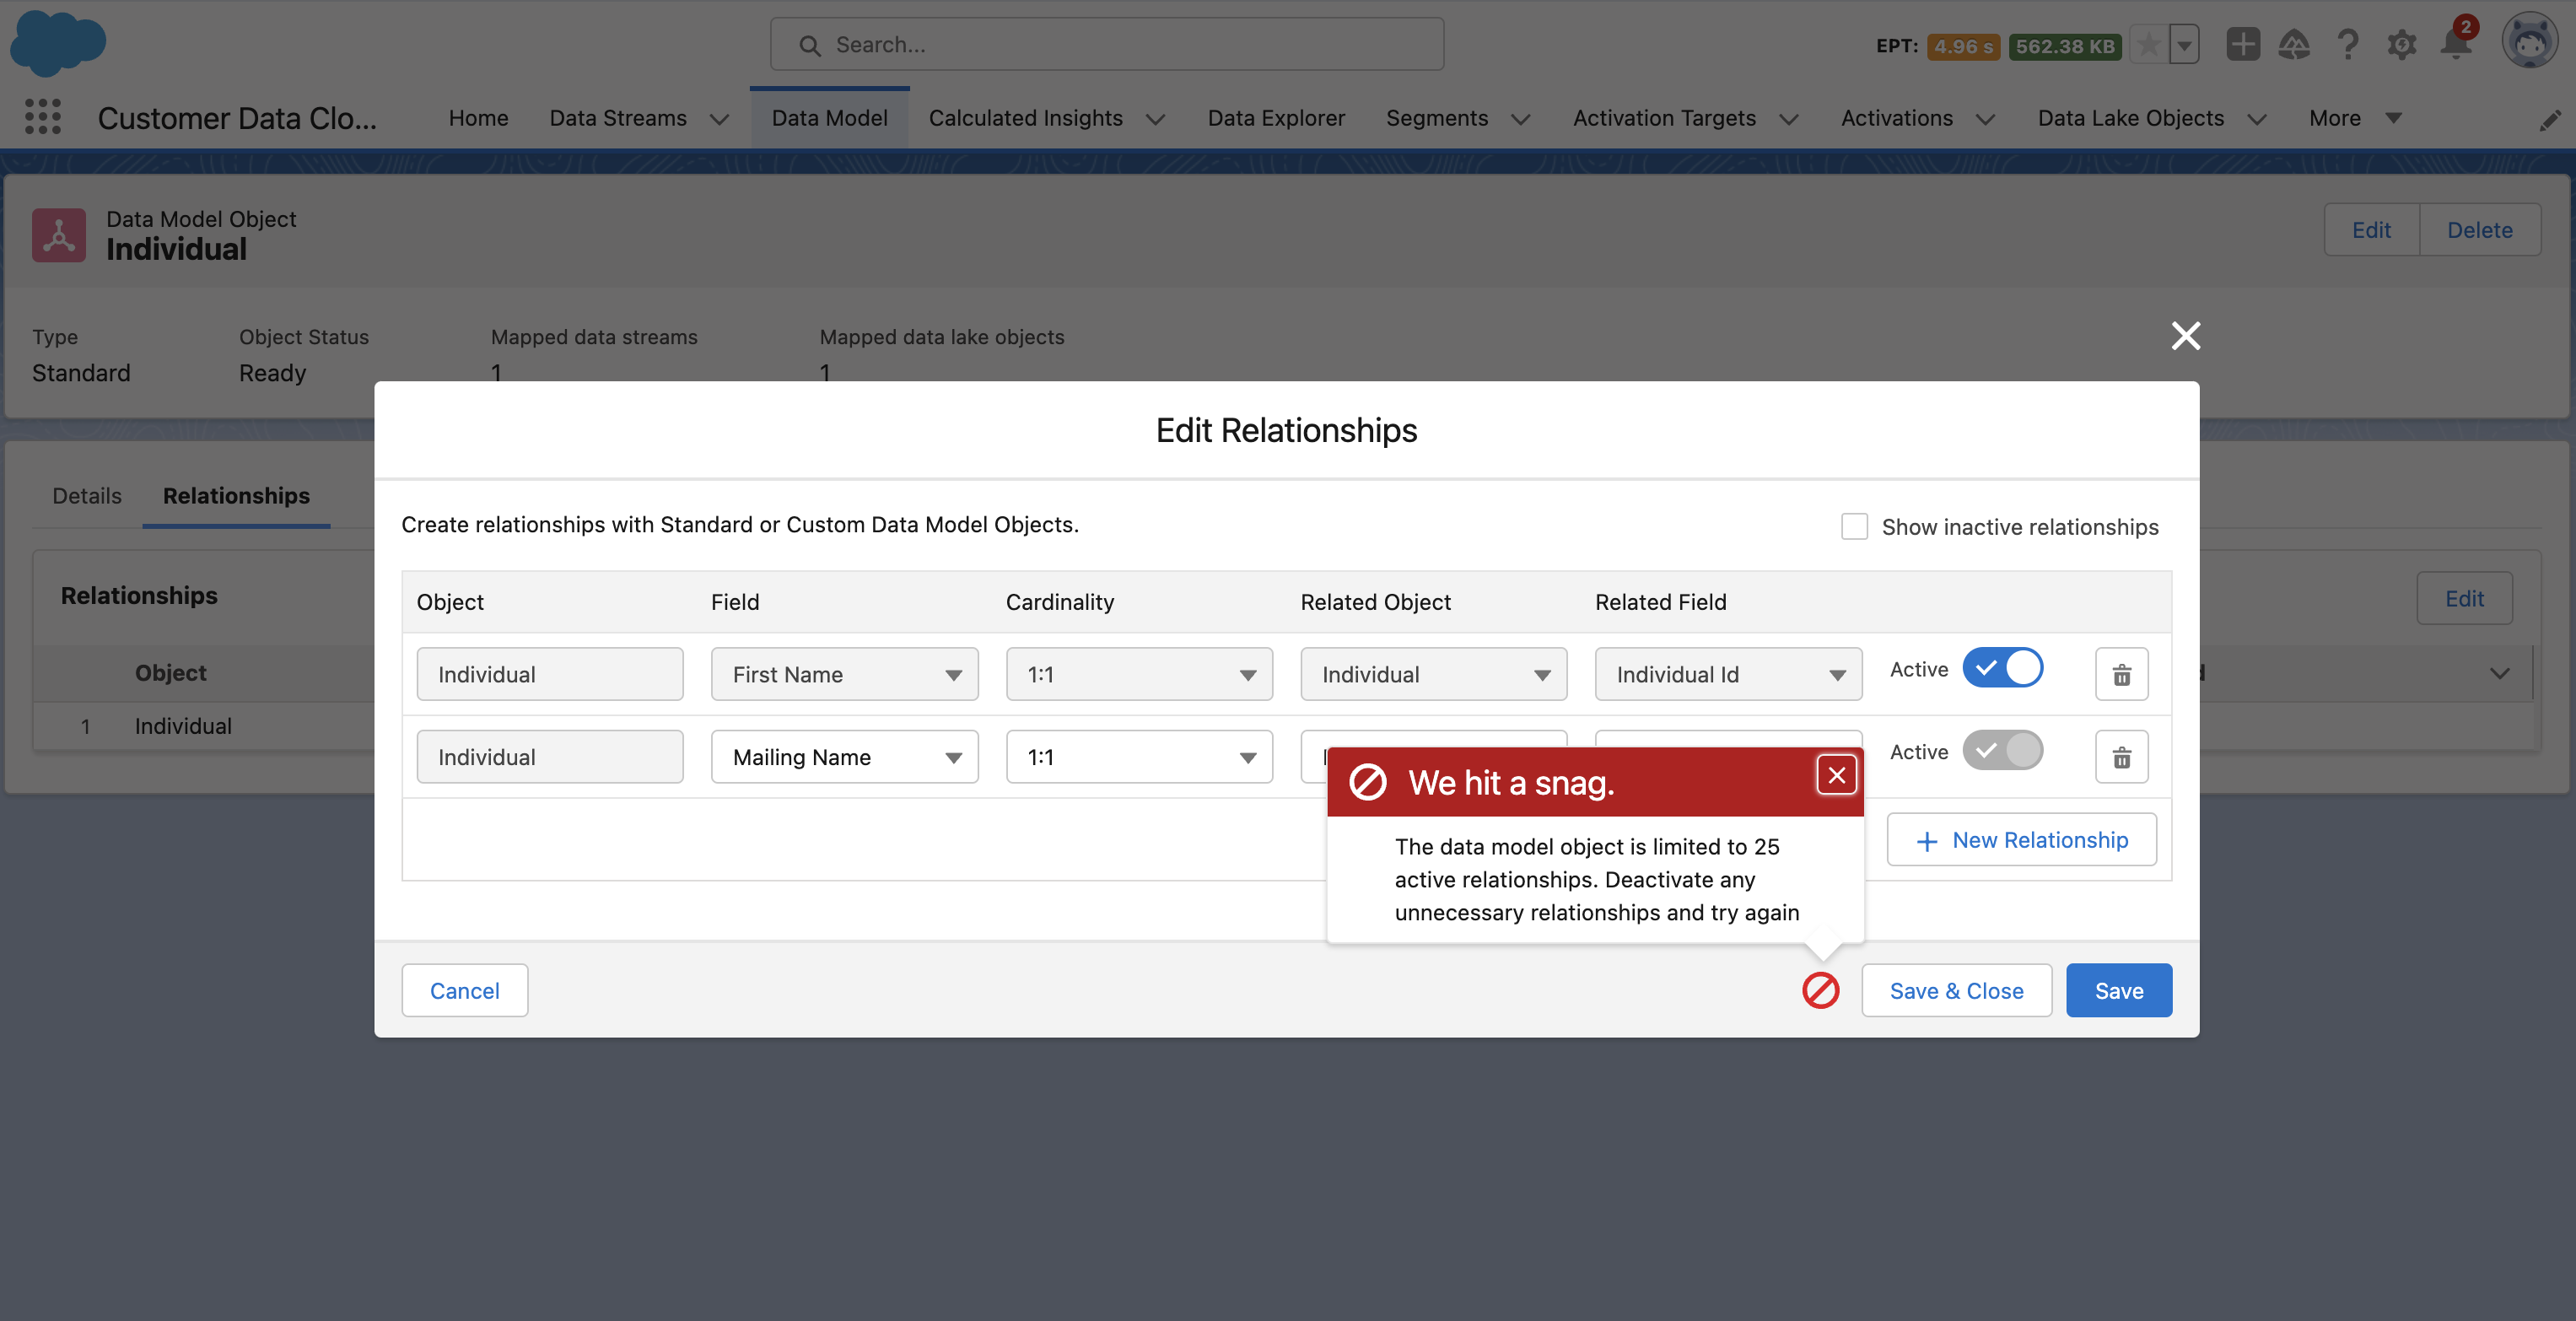Click the Object column header in background table

(x=171, y=673)
